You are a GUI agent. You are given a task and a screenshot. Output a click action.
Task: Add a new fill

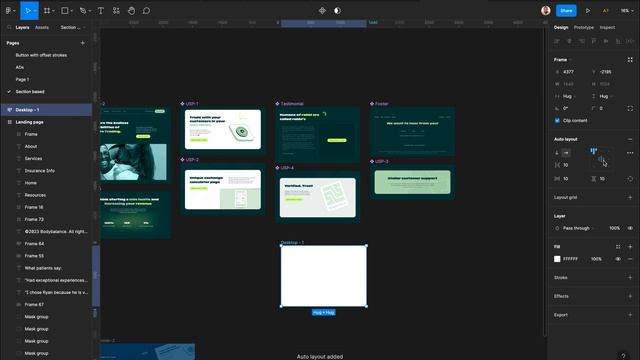(x=630, y=247)
